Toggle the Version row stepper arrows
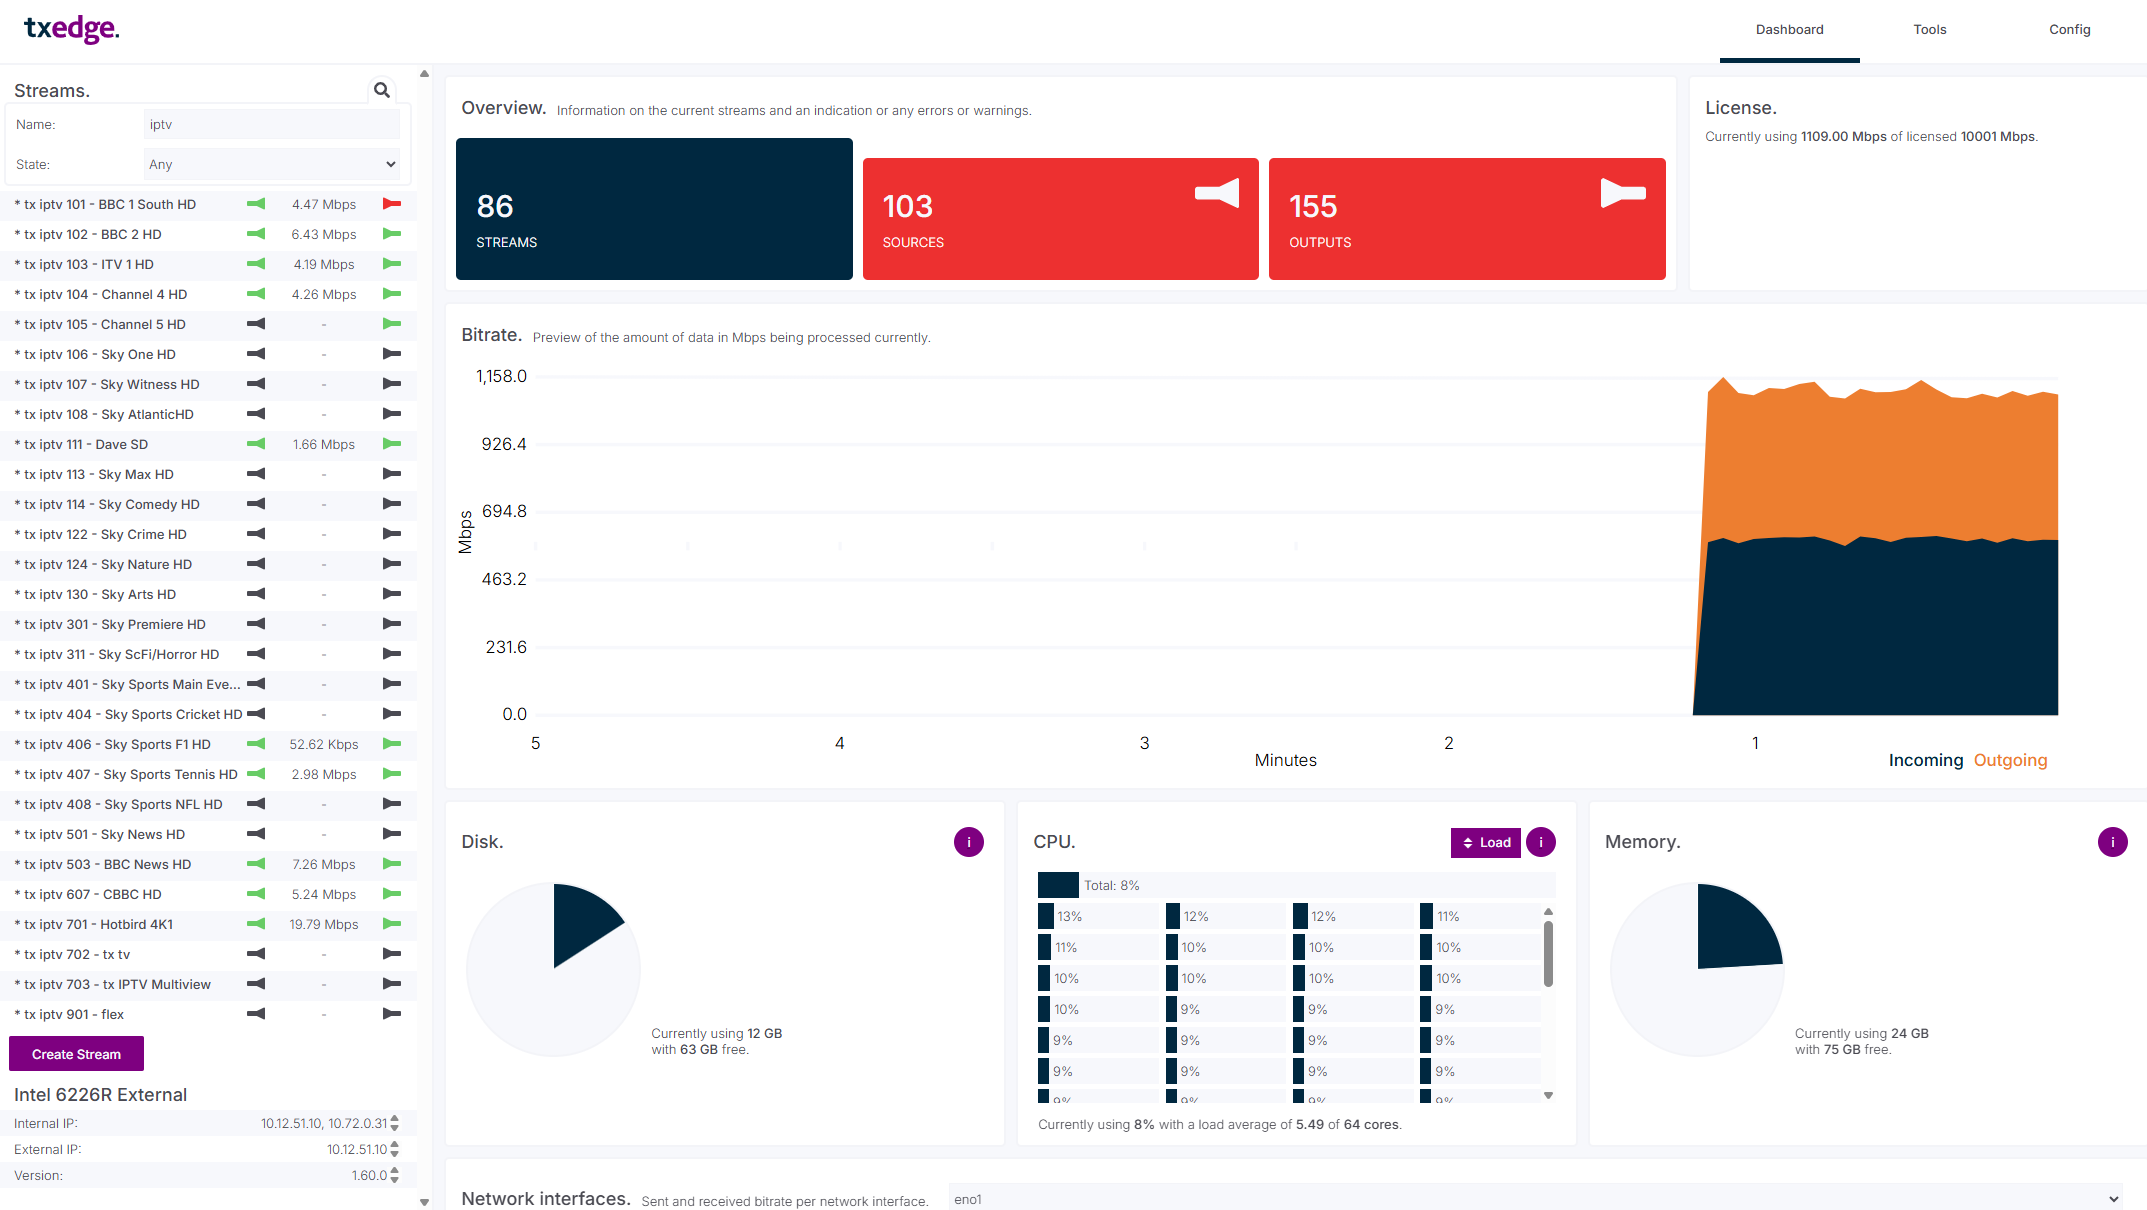 tap(394, 1175)
